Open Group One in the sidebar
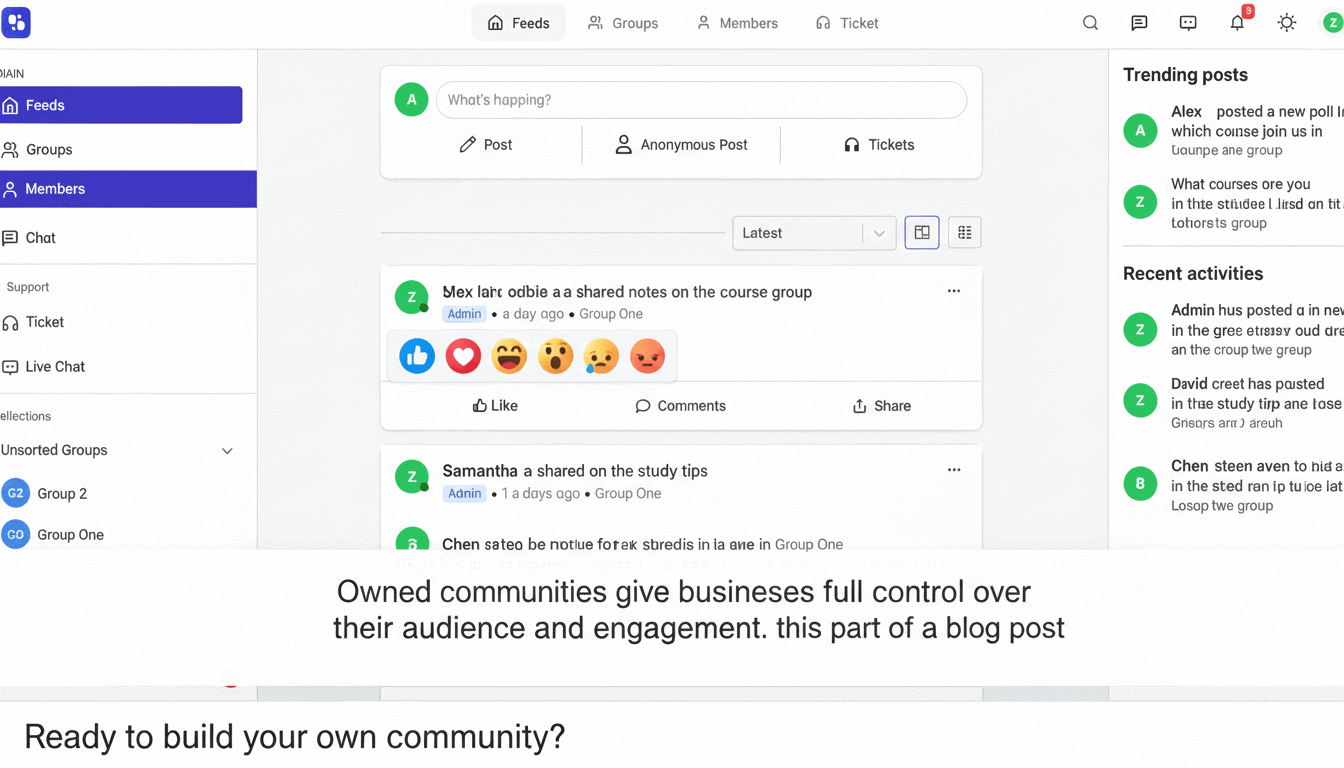Screen dimensions: 1344x768 [70, 535]
